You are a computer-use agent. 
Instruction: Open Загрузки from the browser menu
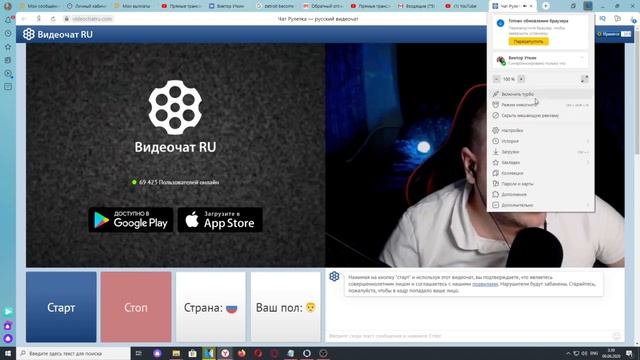coord(540,152)
